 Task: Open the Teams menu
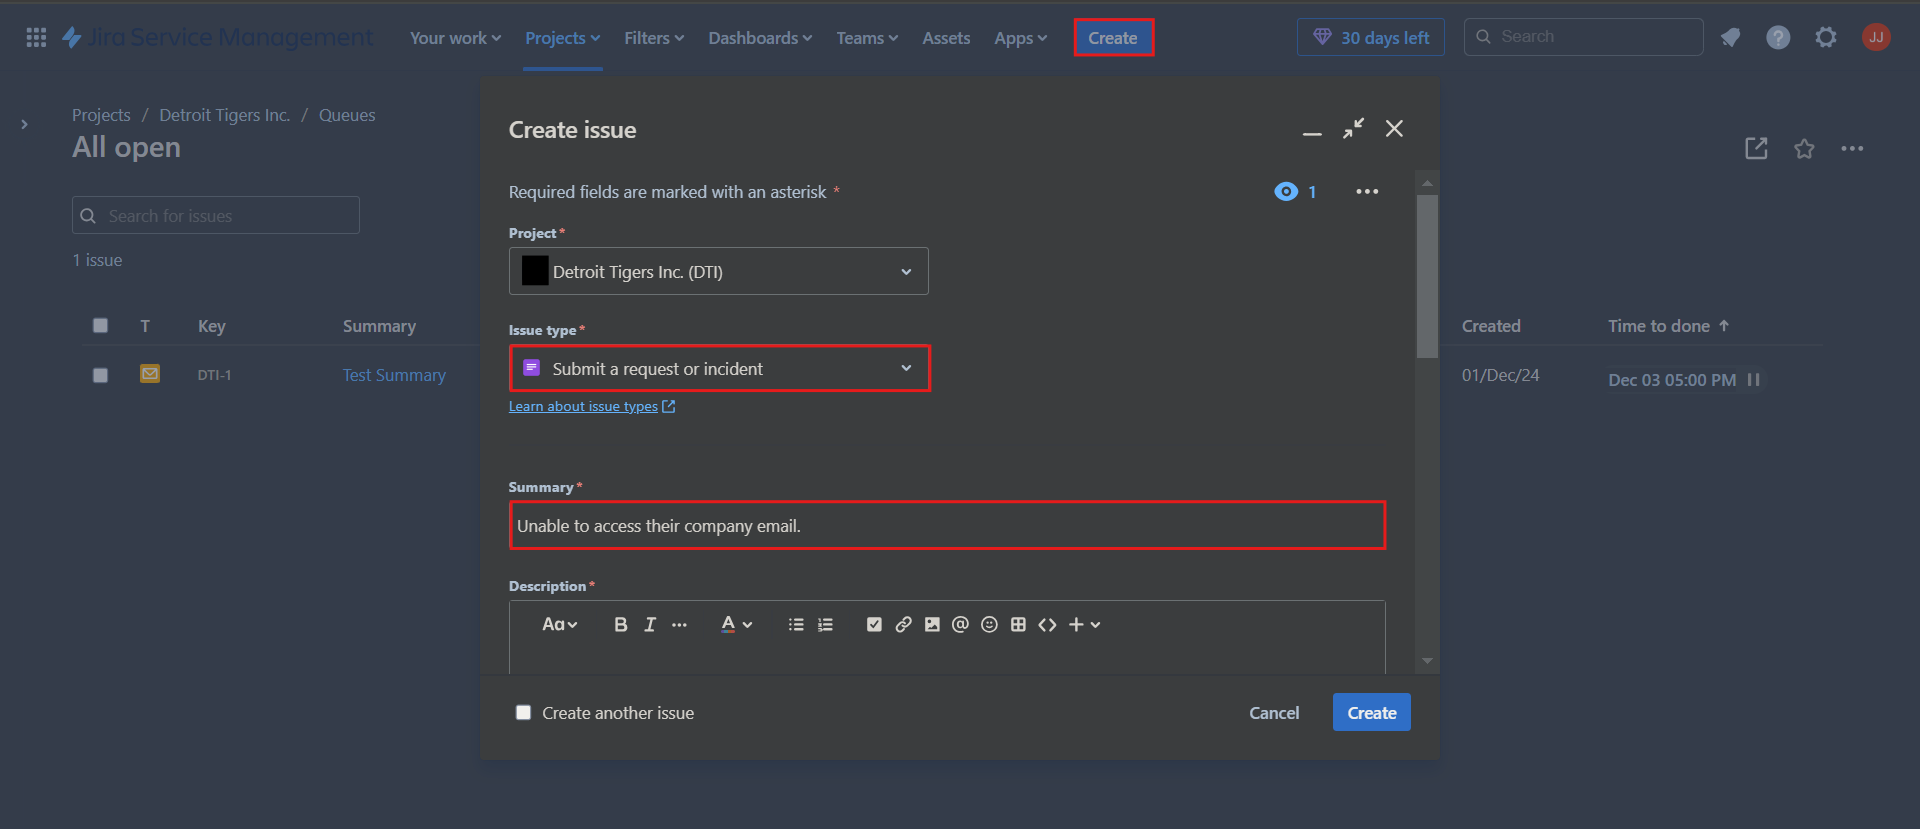pyautogui.click(x=867, y=38)
